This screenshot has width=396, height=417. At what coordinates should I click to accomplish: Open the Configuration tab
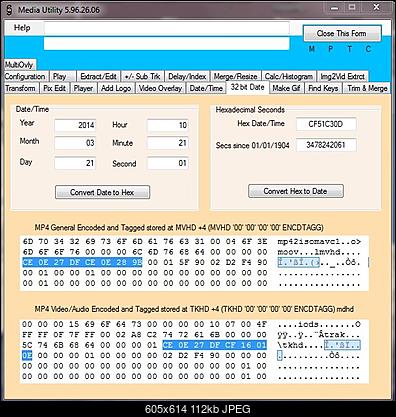(25, 76)
